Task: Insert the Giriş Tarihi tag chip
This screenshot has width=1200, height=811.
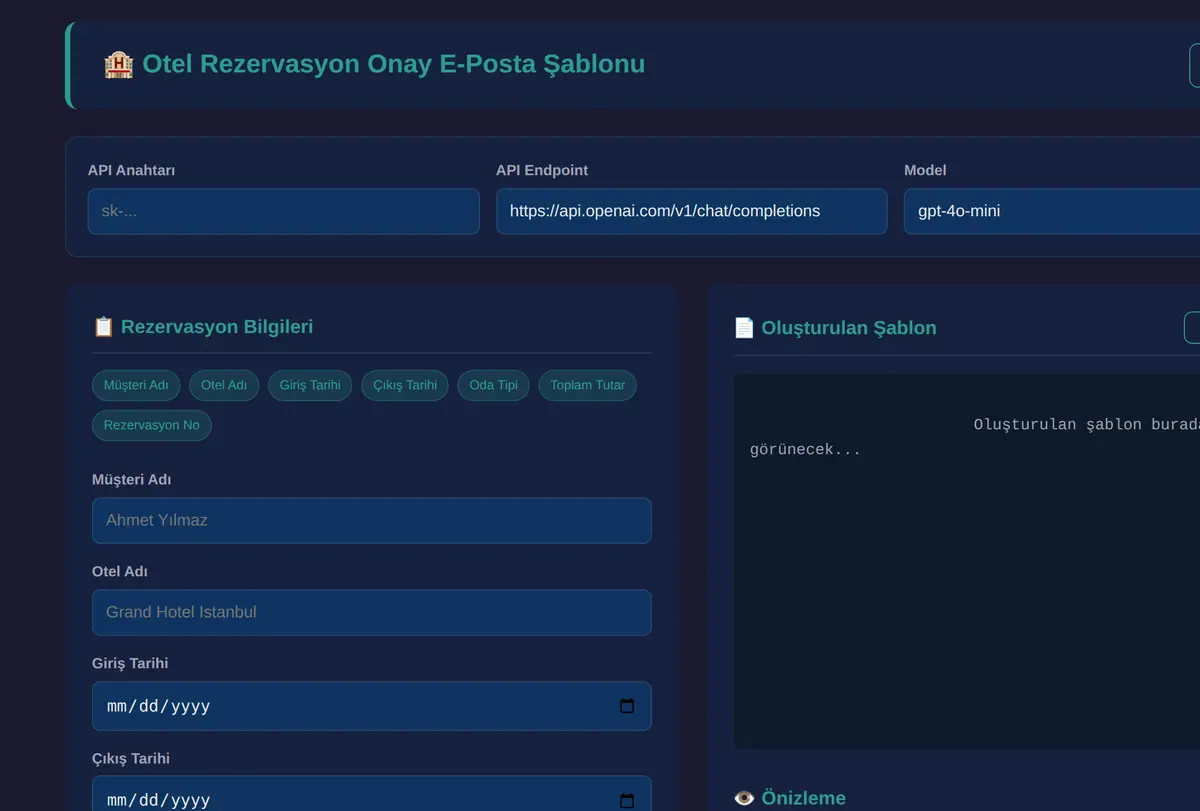Action: 310,385
